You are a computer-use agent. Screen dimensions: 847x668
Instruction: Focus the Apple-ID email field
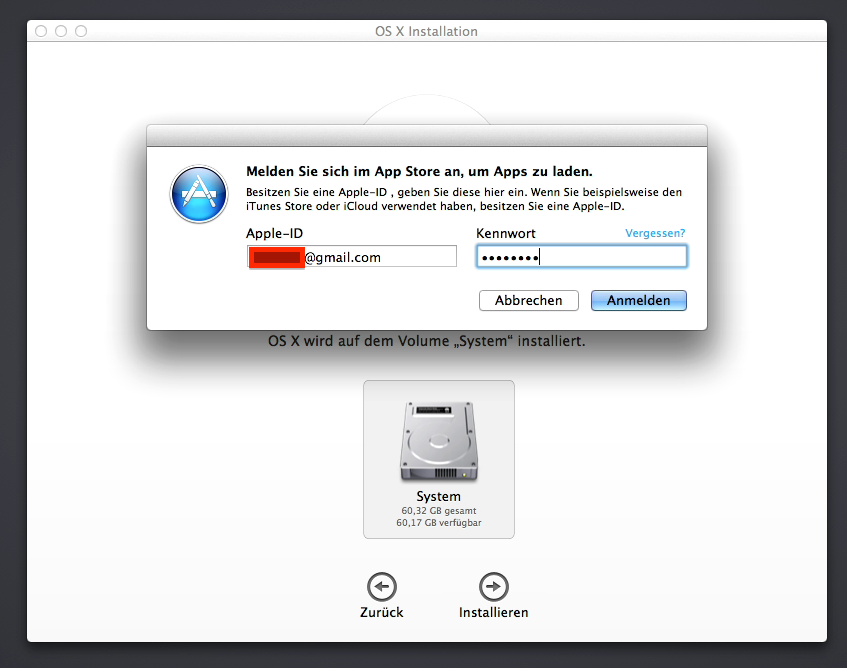352,257
